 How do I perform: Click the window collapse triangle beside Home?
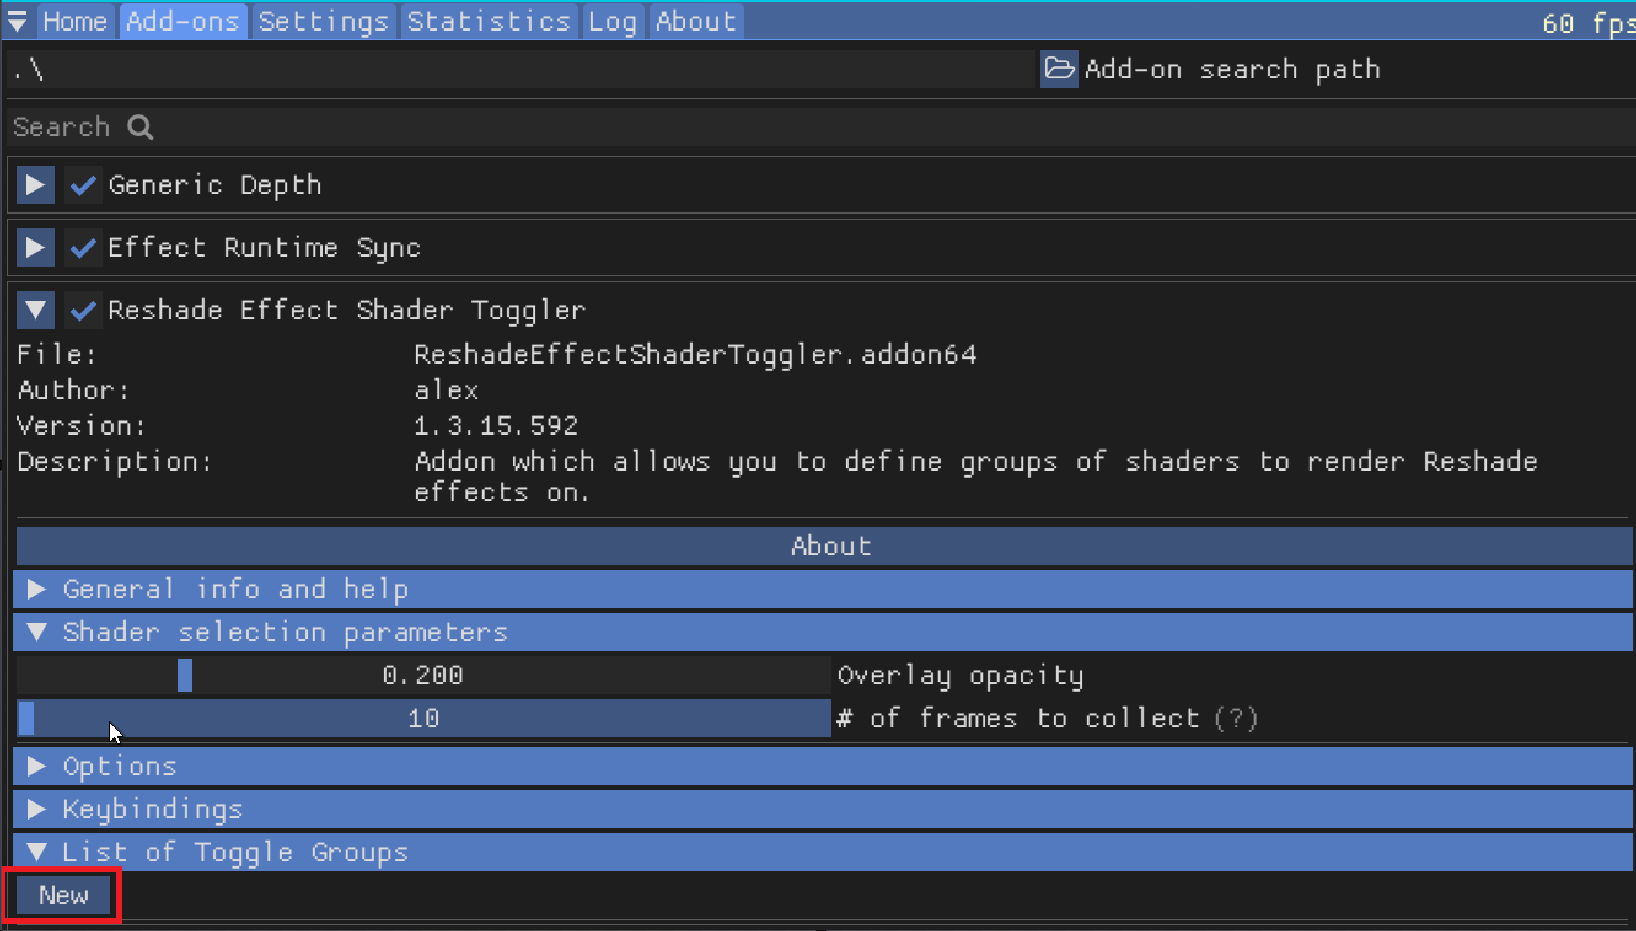click(x=18, y=21)
